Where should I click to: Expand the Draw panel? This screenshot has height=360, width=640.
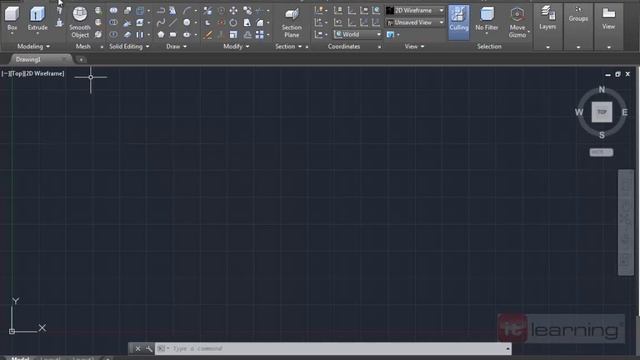coord(176,47)
